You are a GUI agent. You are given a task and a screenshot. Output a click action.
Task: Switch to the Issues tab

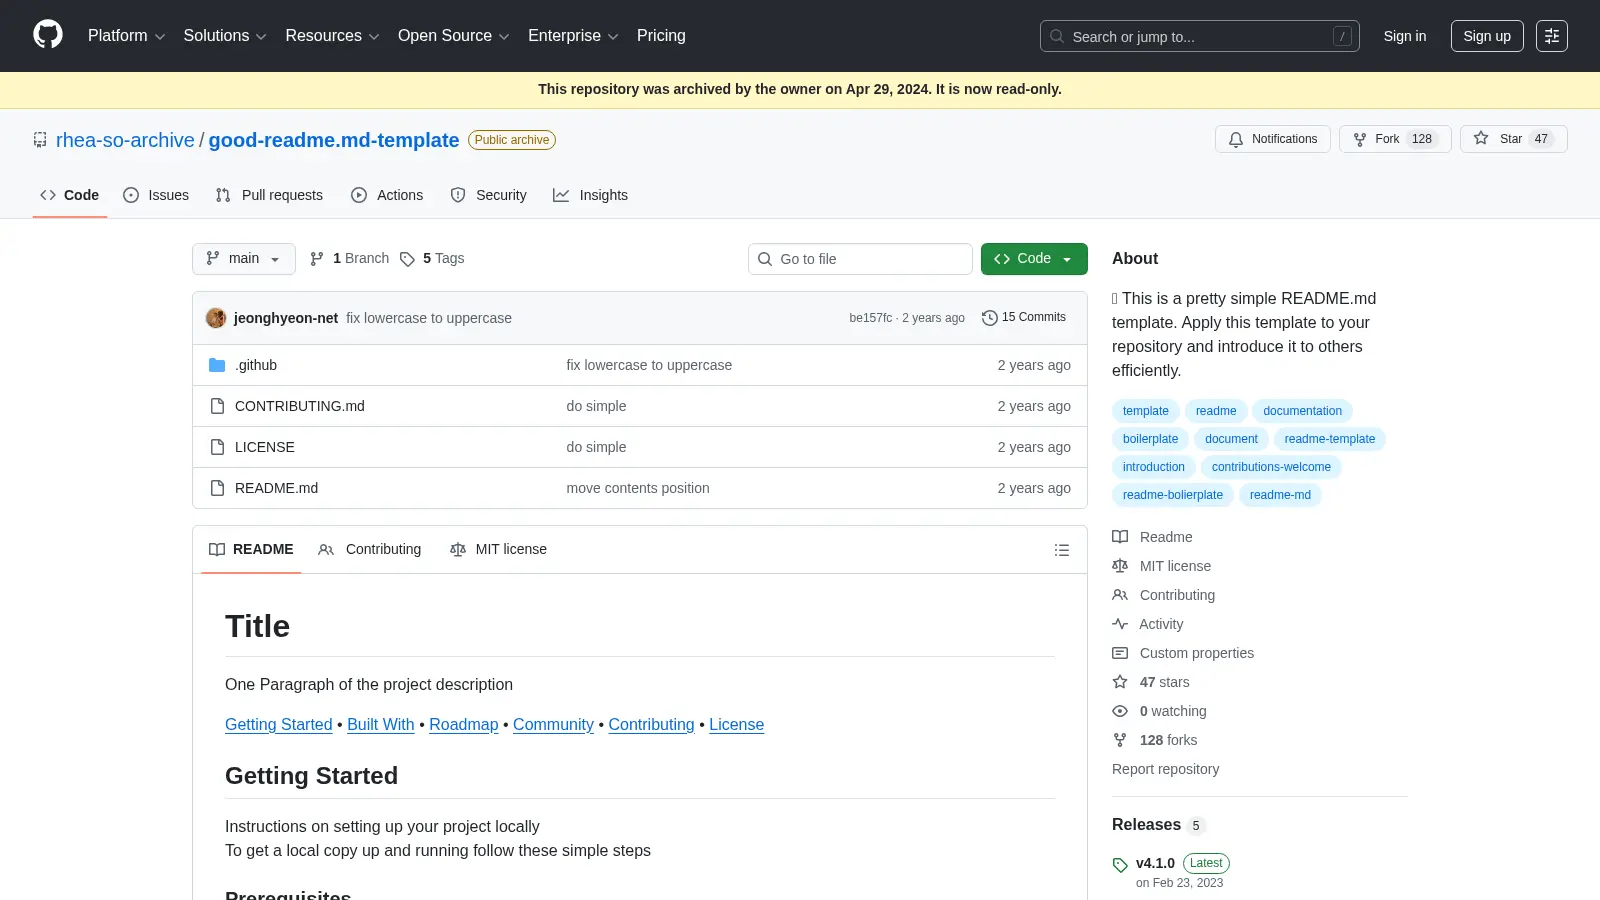156,195
